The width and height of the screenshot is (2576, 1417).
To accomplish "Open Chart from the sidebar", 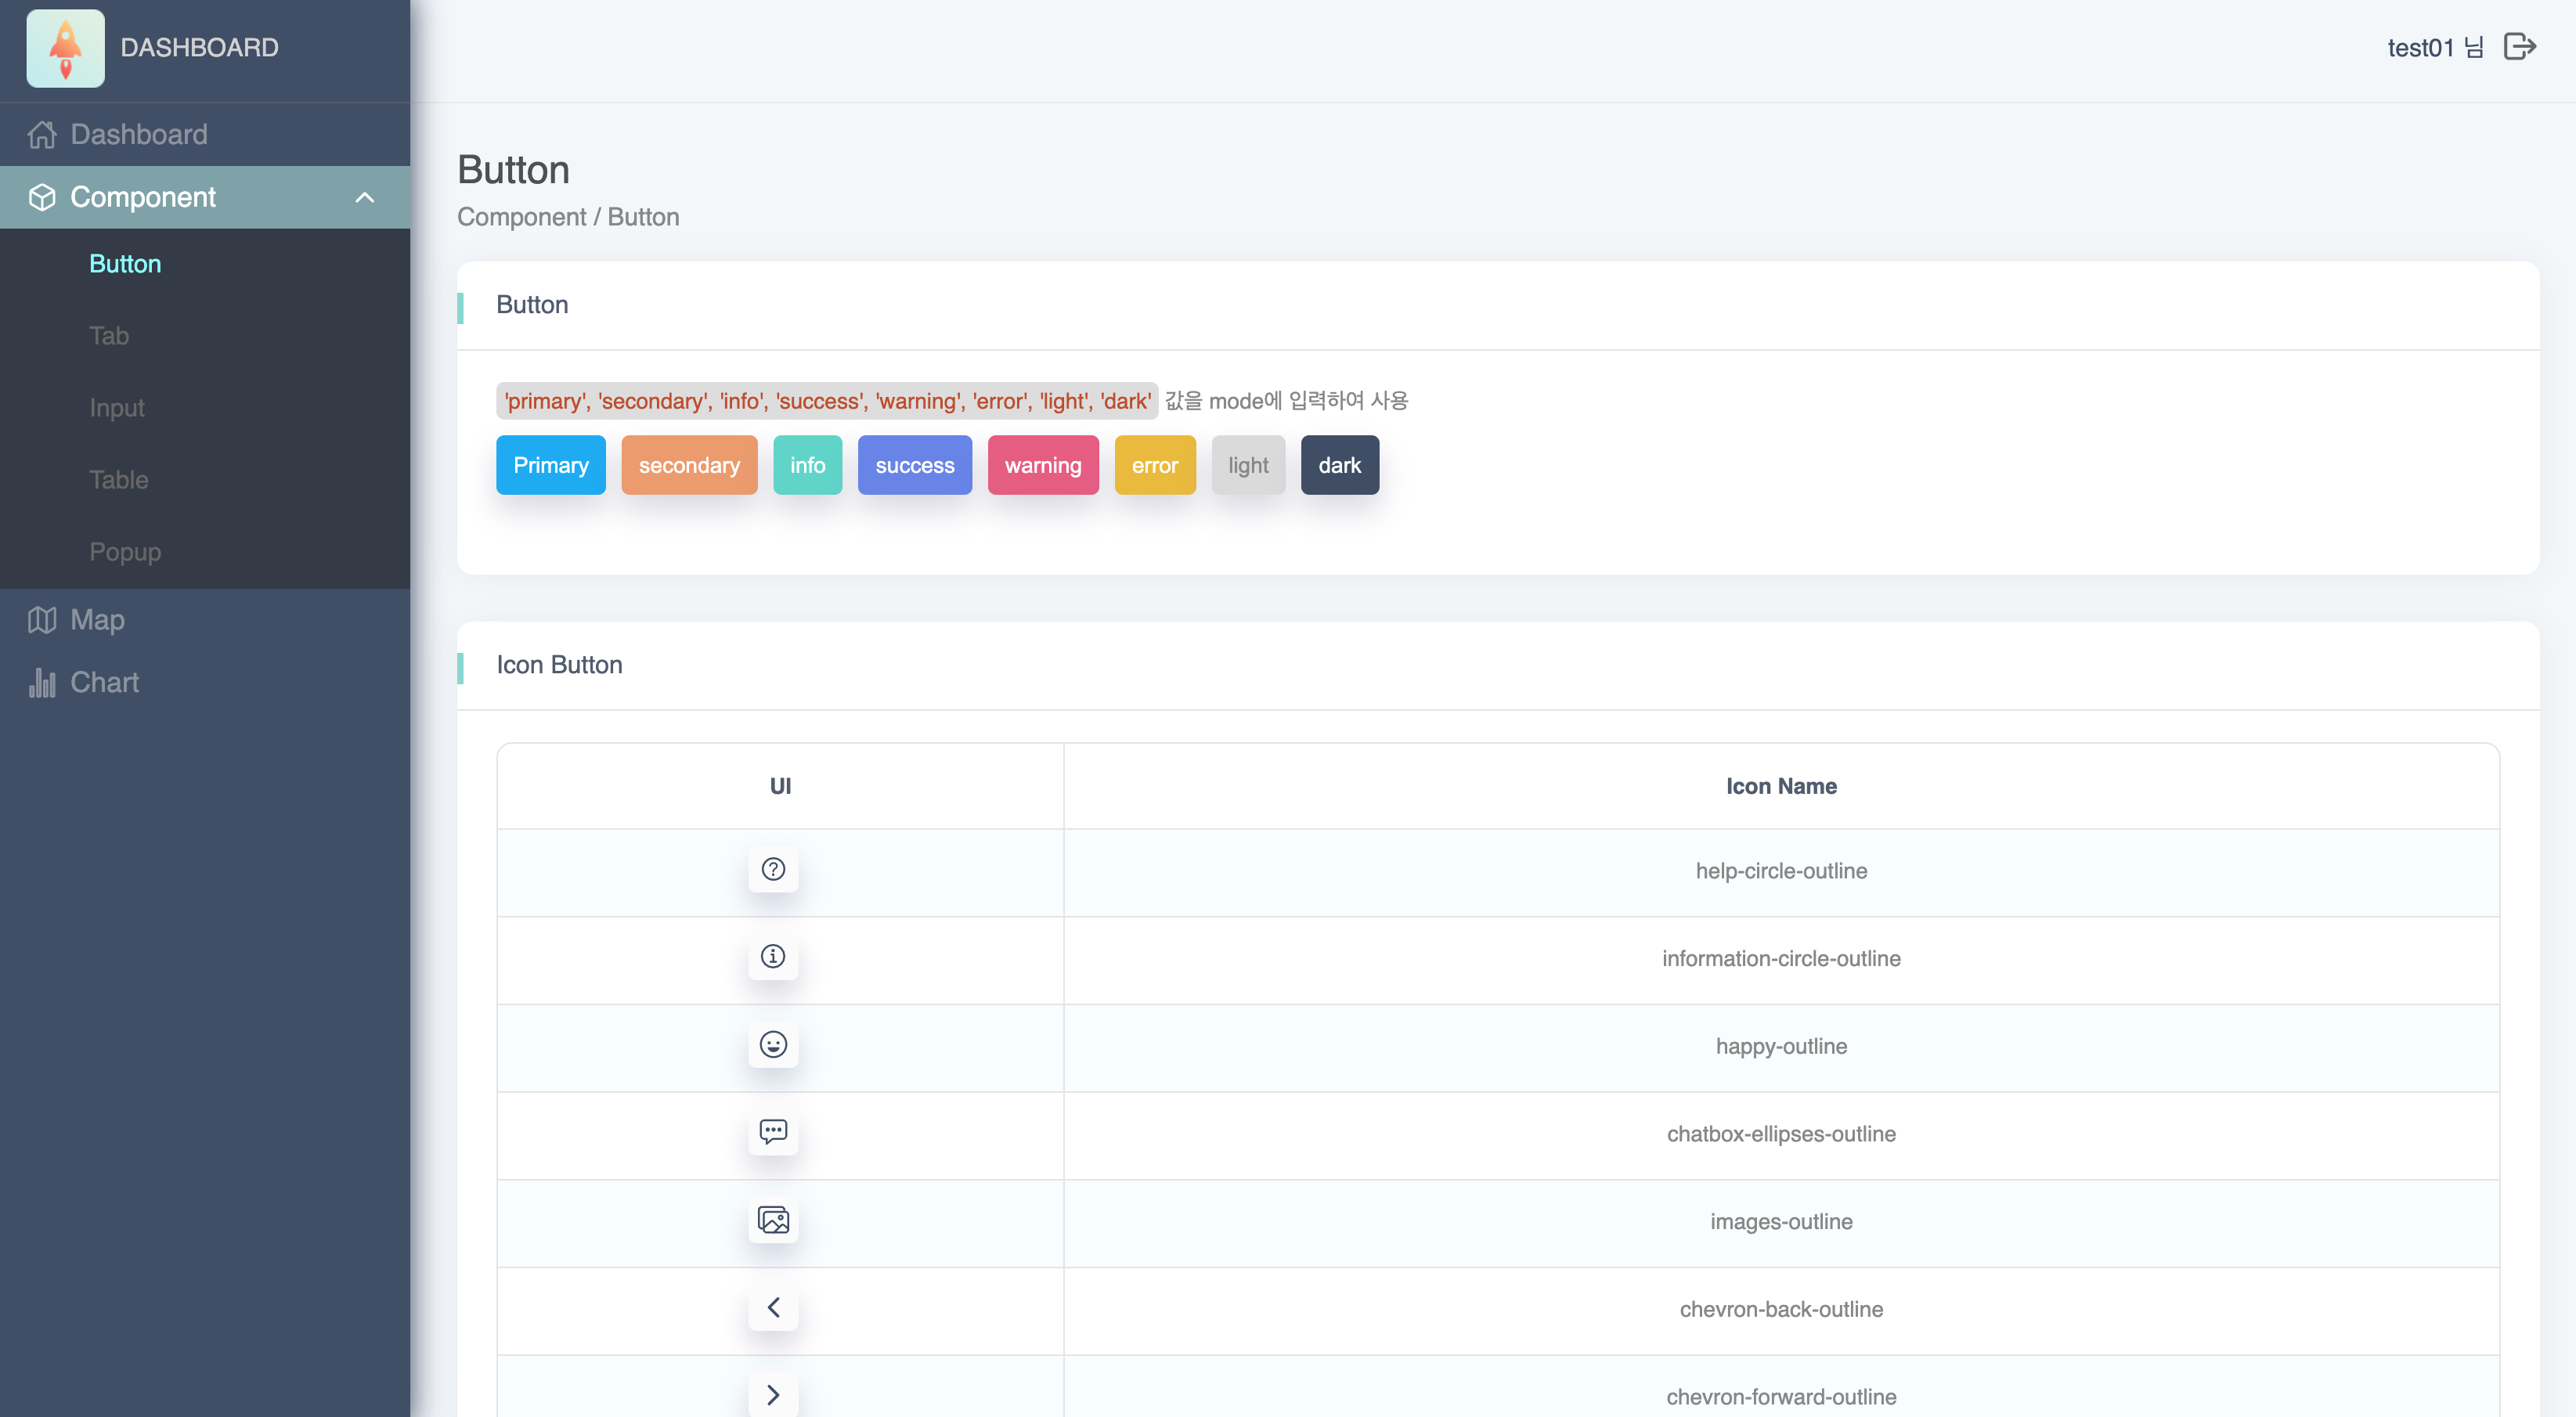I will [x=104, y=681].
